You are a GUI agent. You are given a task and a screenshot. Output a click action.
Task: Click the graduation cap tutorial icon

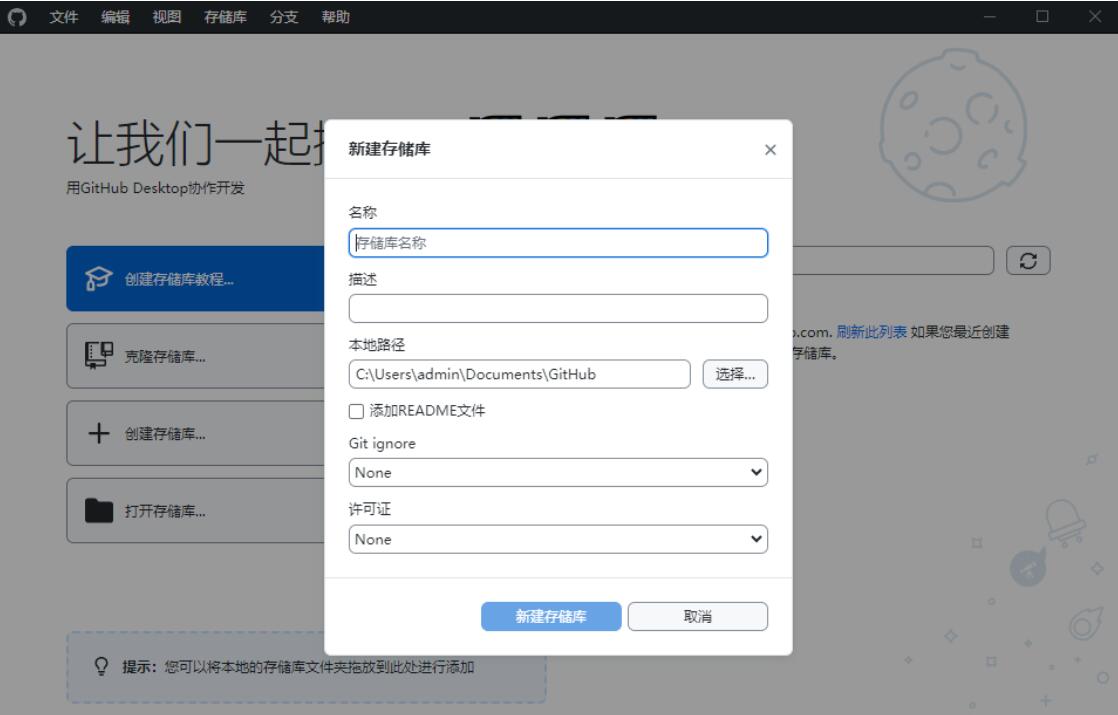pos(100,280)
